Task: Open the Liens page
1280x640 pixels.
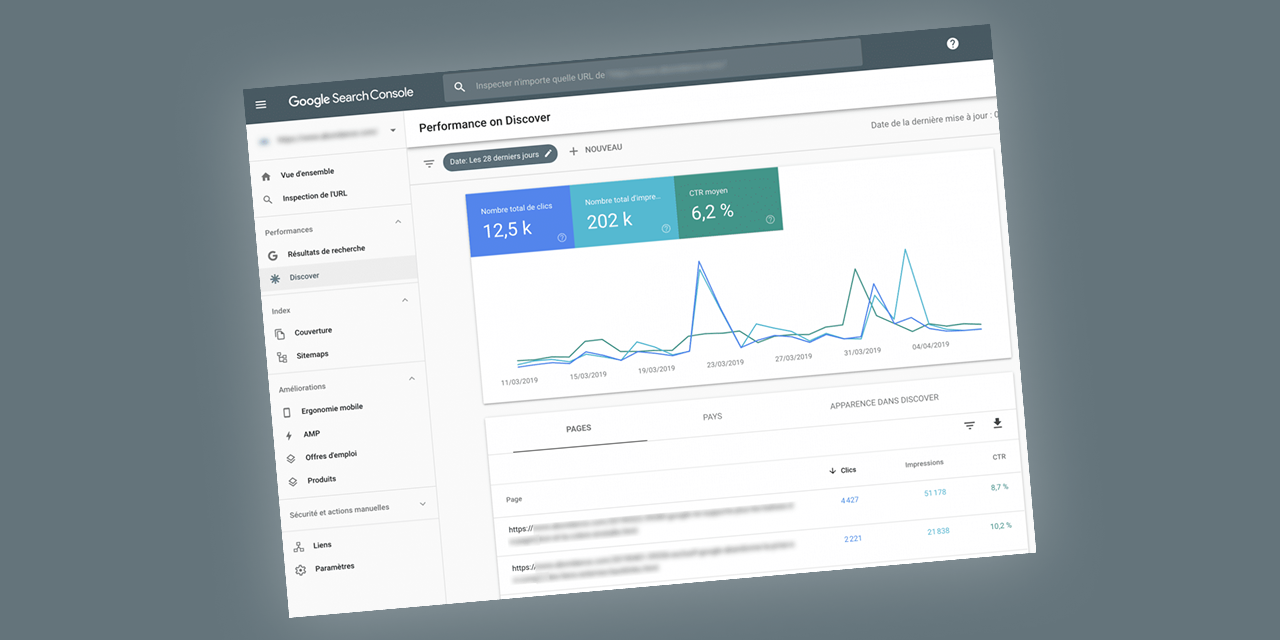Action: click(x=322, y=545)
